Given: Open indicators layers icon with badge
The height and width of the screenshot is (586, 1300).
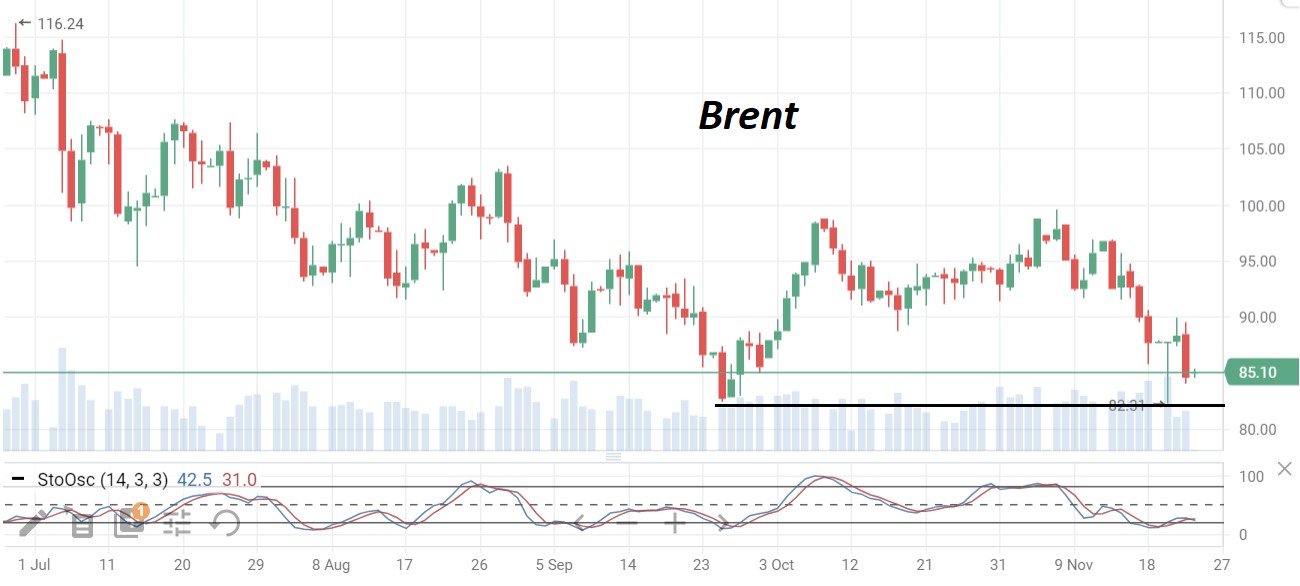Looking at the screenshot, I should point(128,521).
